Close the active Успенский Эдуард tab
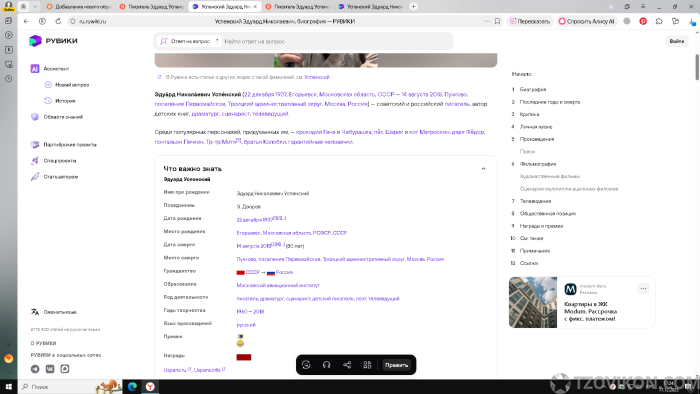Screen dimensions: 700x394 point(255,6)
